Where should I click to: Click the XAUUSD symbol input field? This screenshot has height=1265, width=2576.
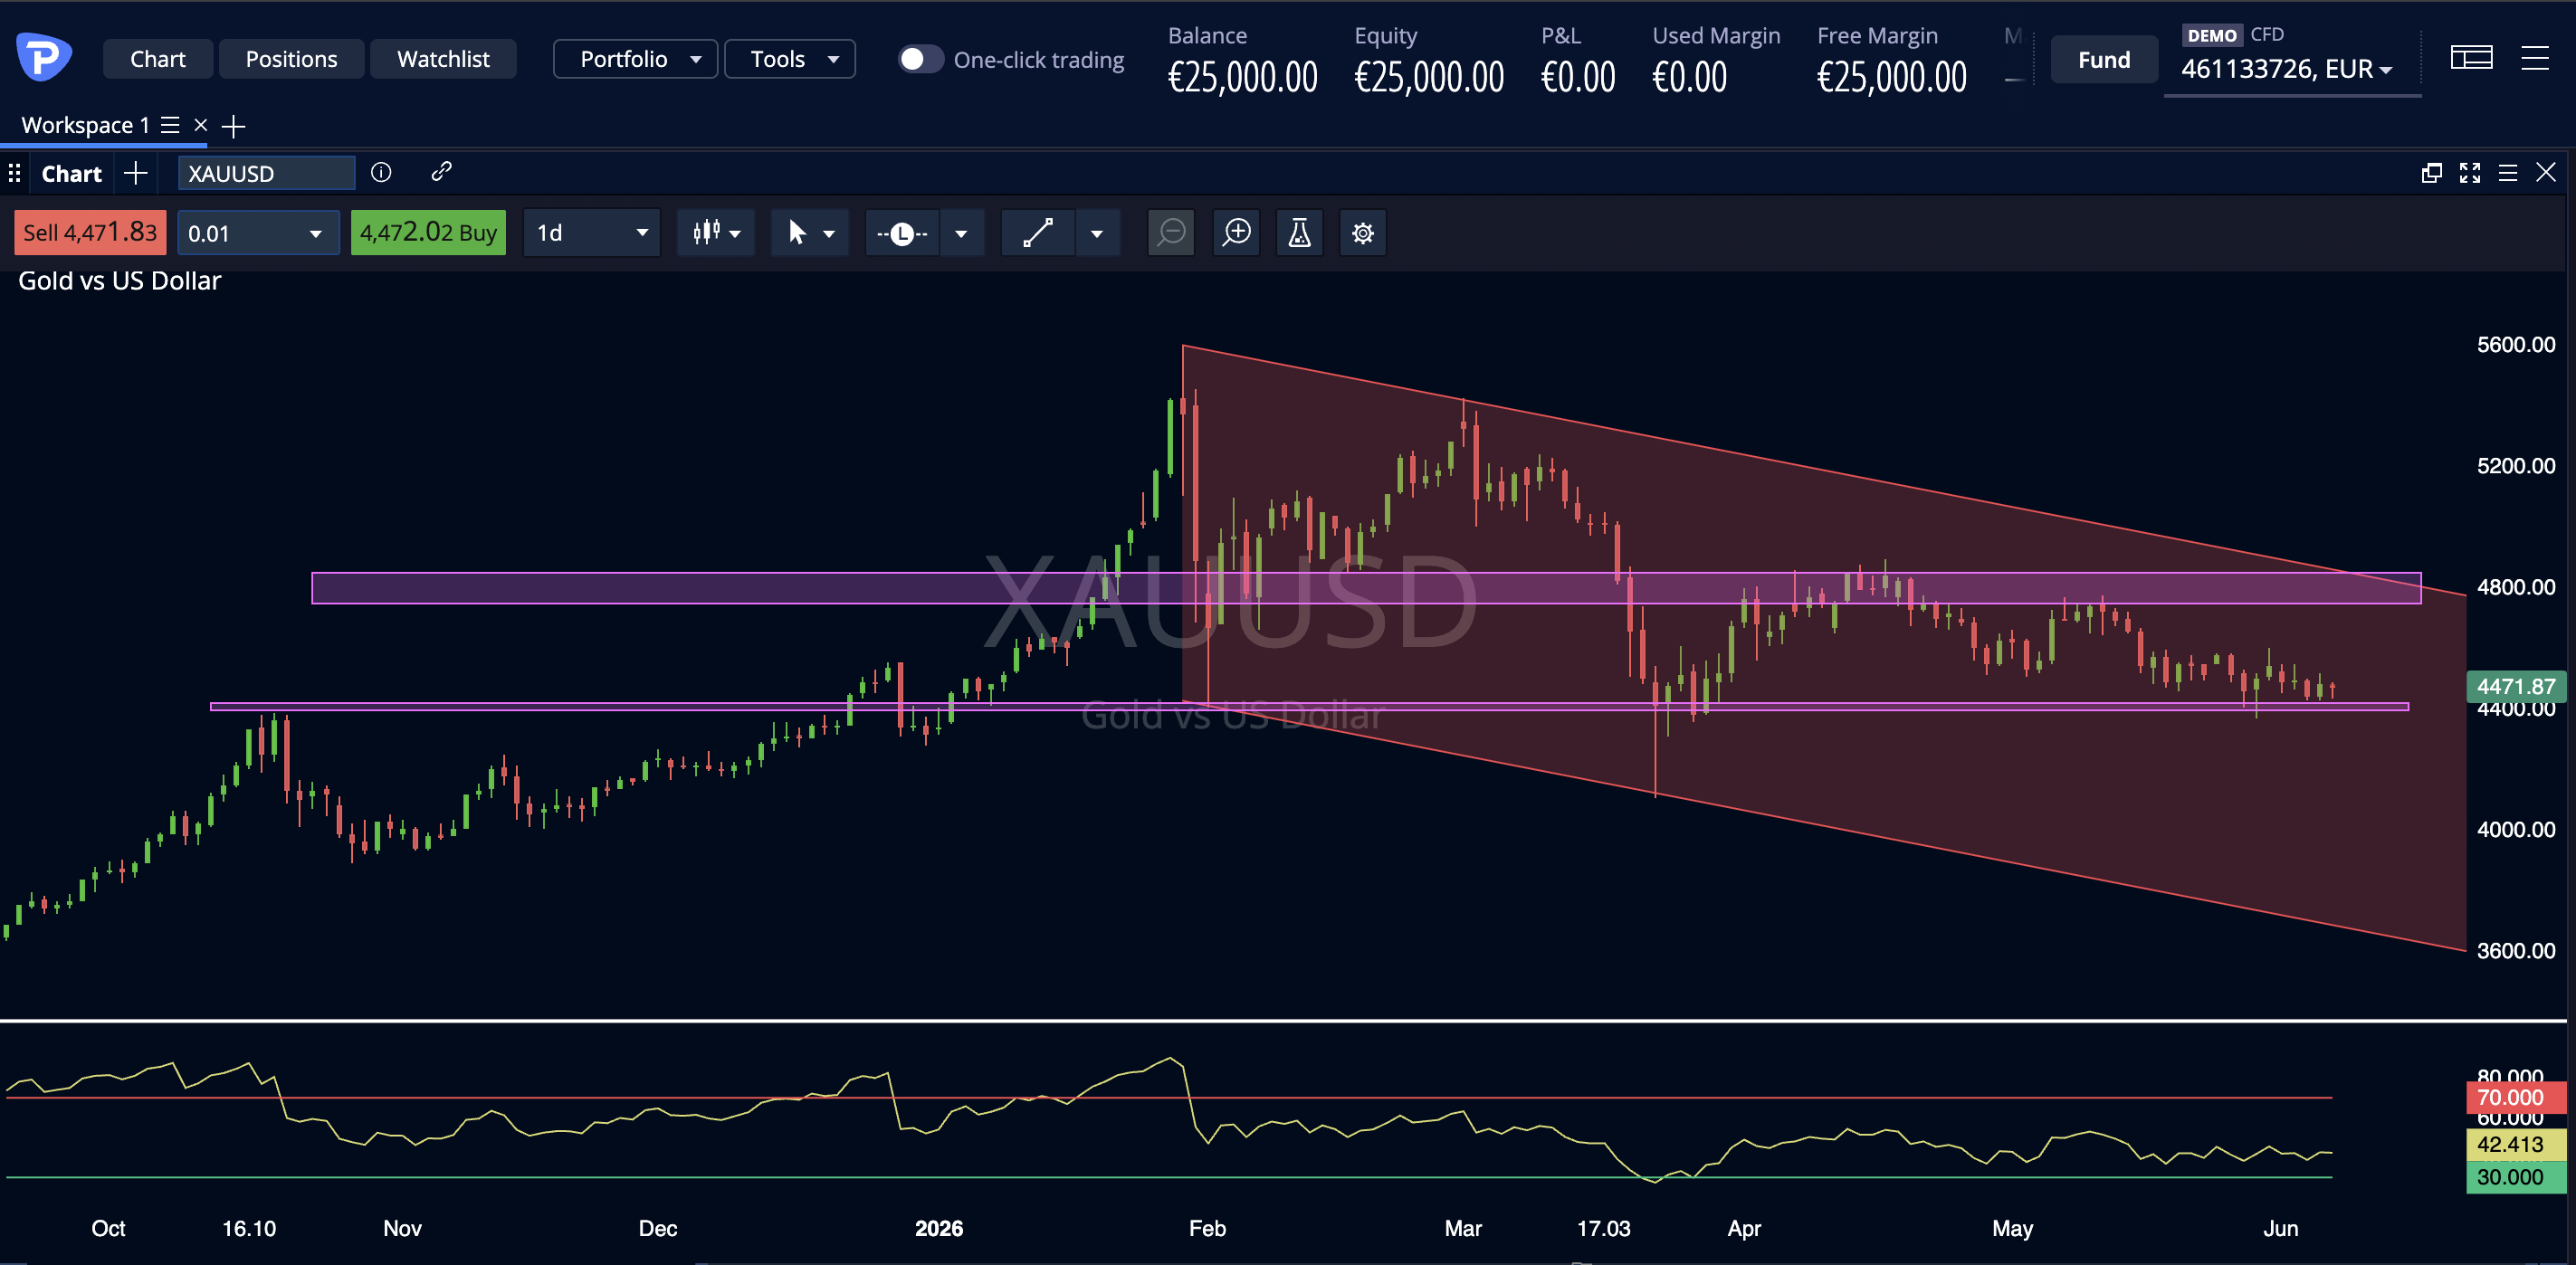coord(266,173)
